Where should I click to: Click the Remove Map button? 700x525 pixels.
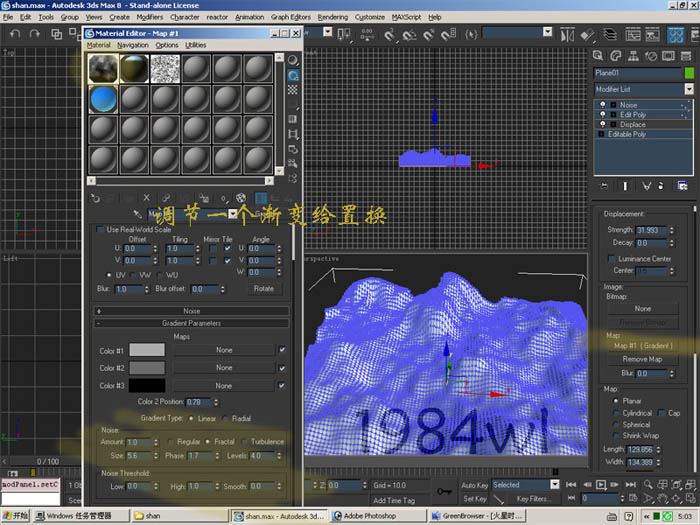642,359
